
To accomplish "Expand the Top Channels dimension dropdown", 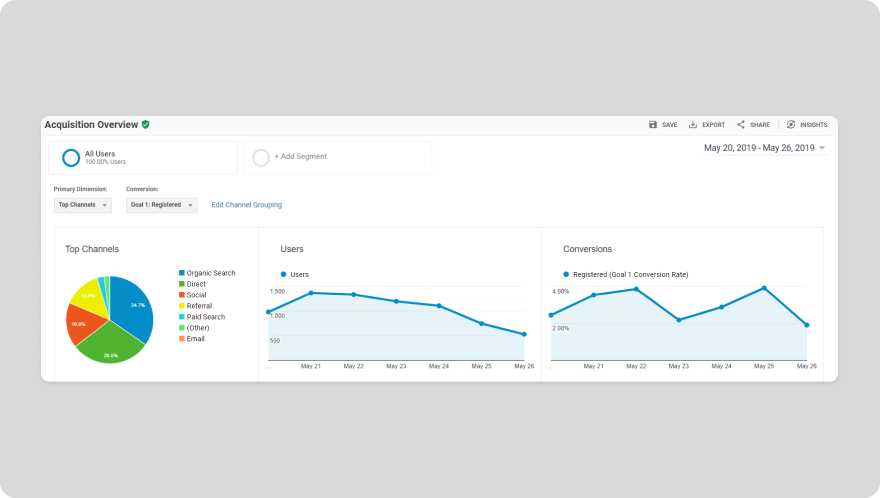I will 83,205.
